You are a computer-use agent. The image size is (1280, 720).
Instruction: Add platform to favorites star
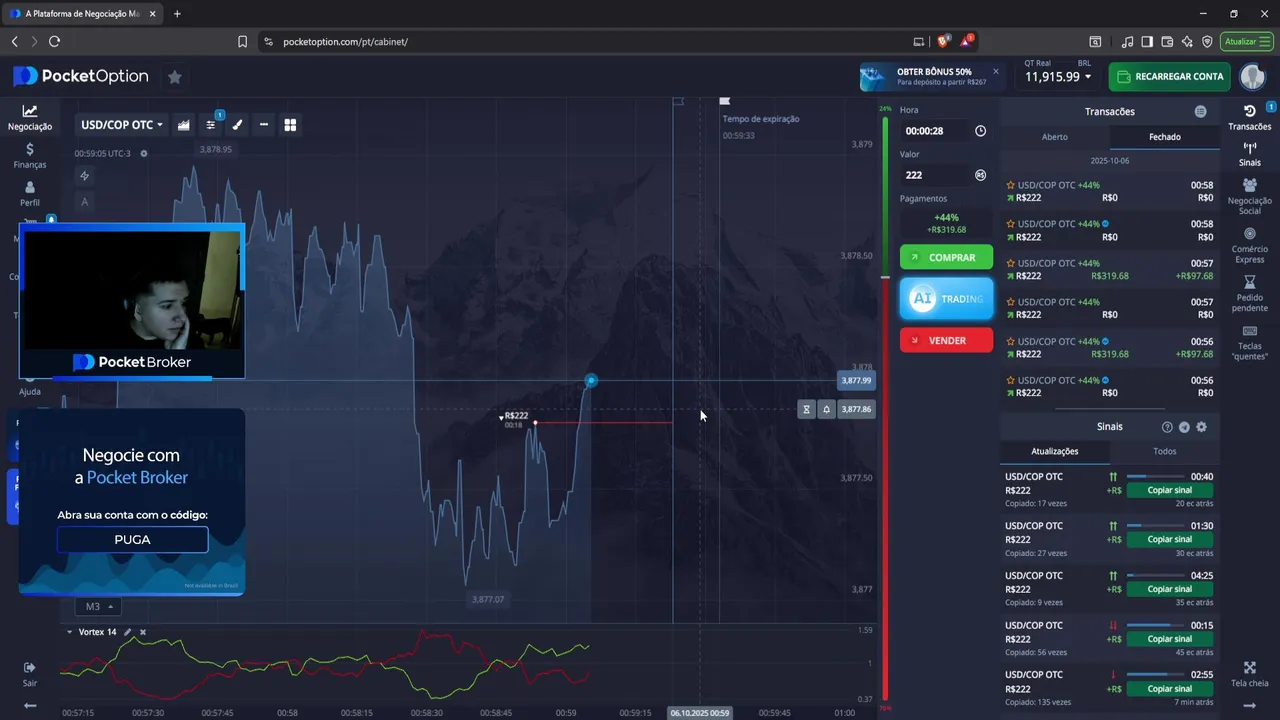(x=175, y=77)
